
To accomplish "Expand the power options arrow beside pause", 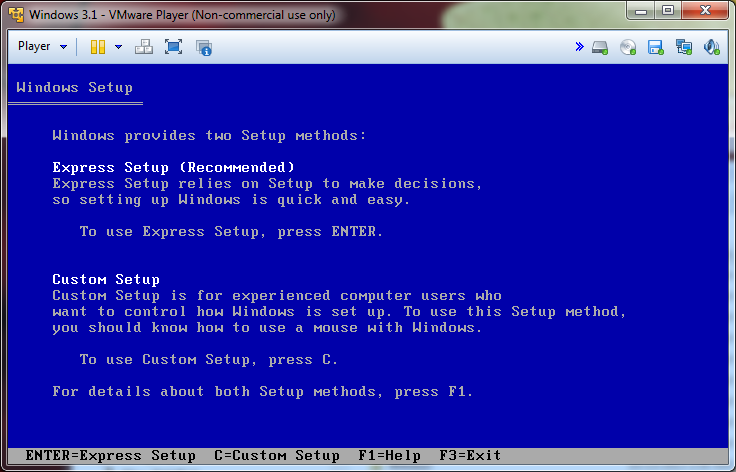I will [x=118, y=47].
